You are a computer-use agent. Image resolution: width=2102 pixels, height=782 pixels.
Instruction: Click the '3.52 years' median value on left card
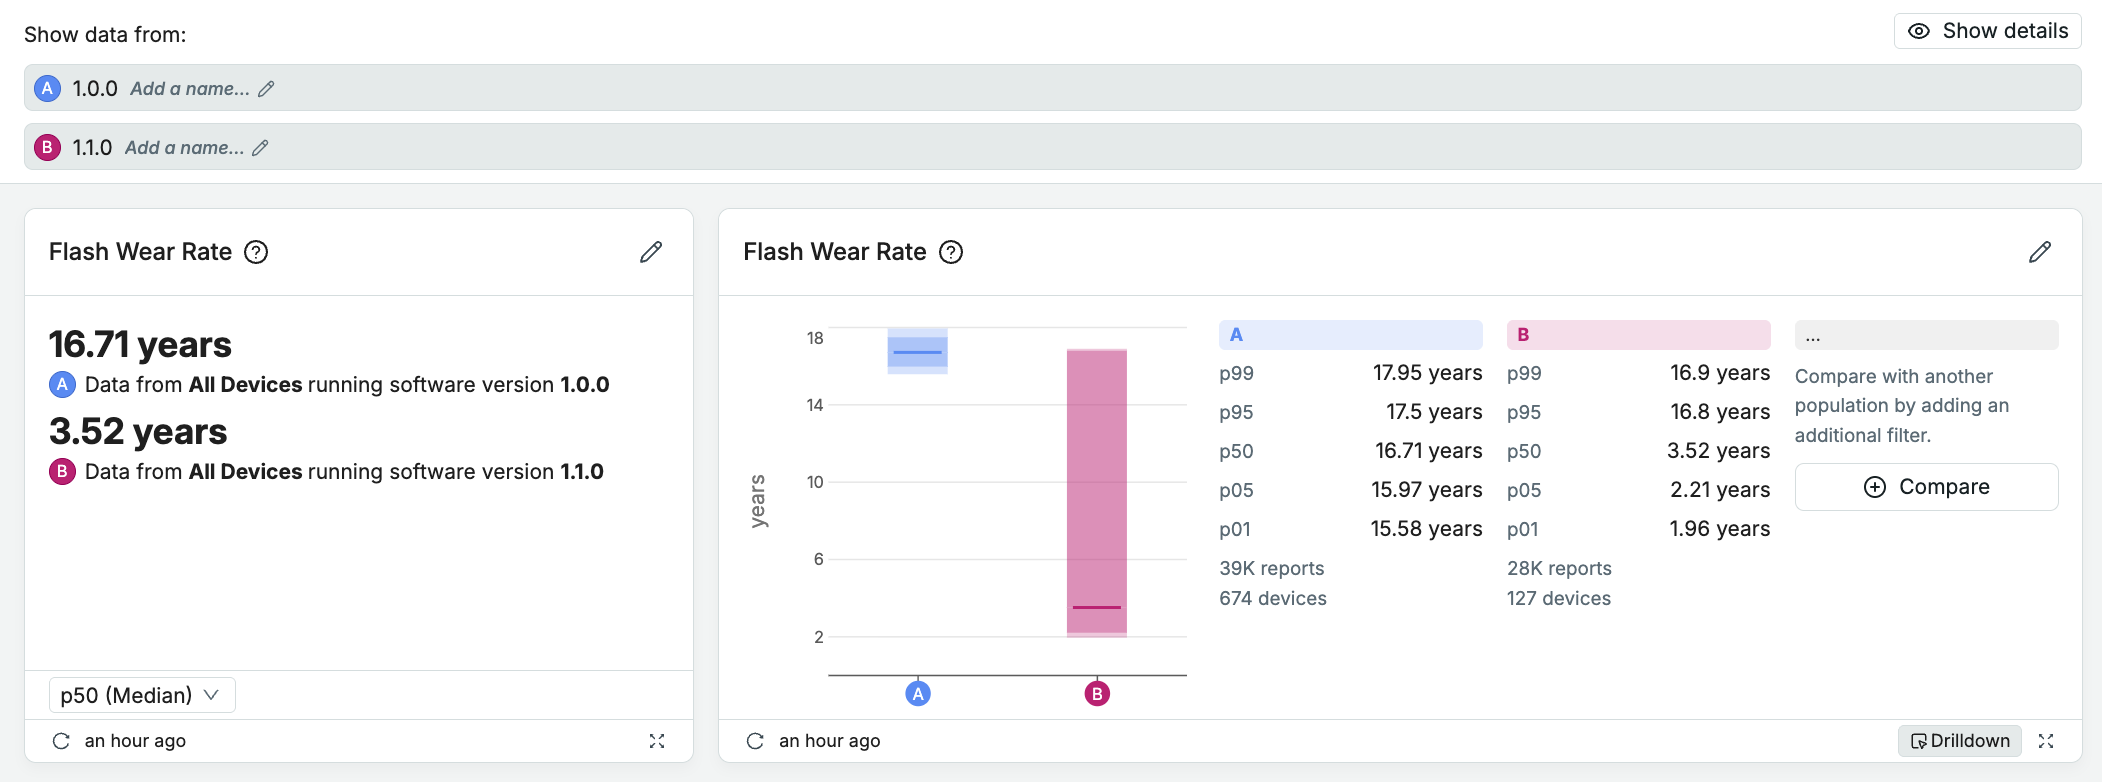138,431
